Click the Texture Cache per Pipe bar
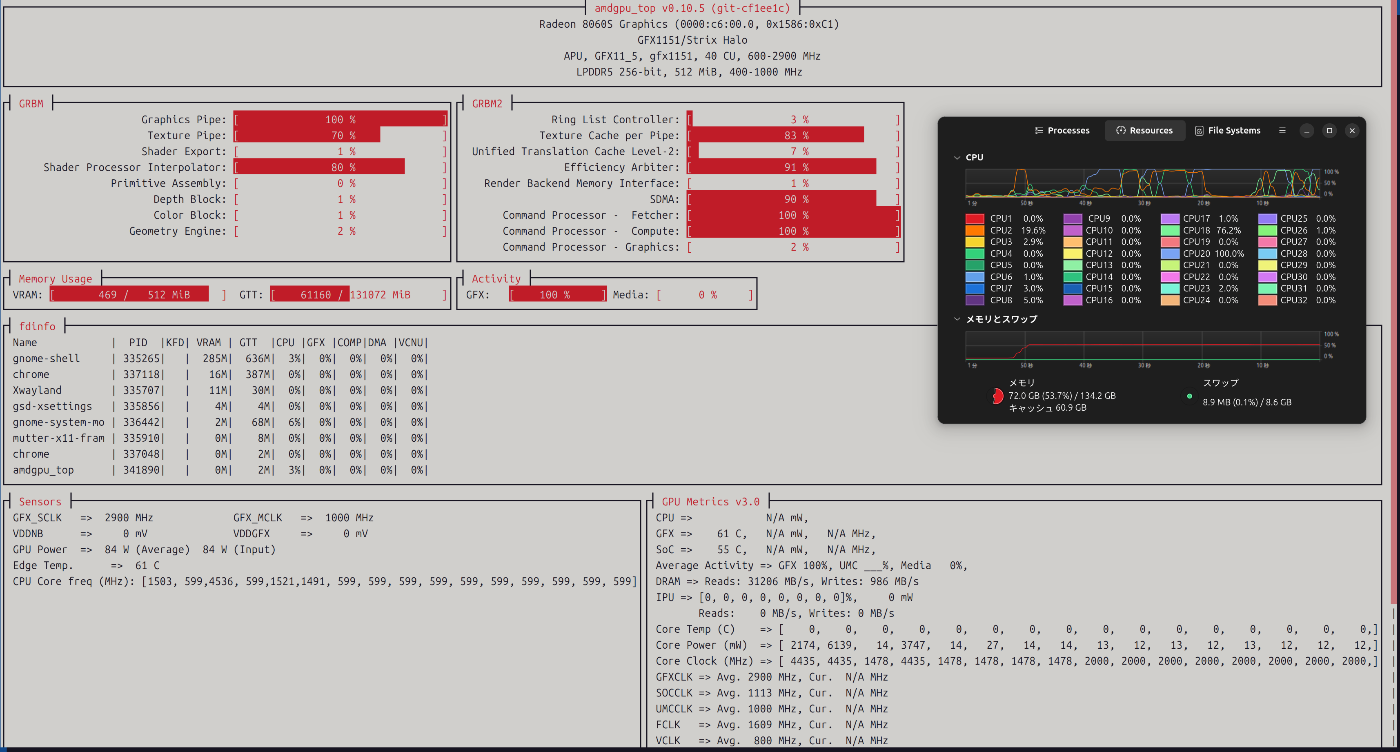This screenshot has height=752, width=1400. (x=794, y=135)
